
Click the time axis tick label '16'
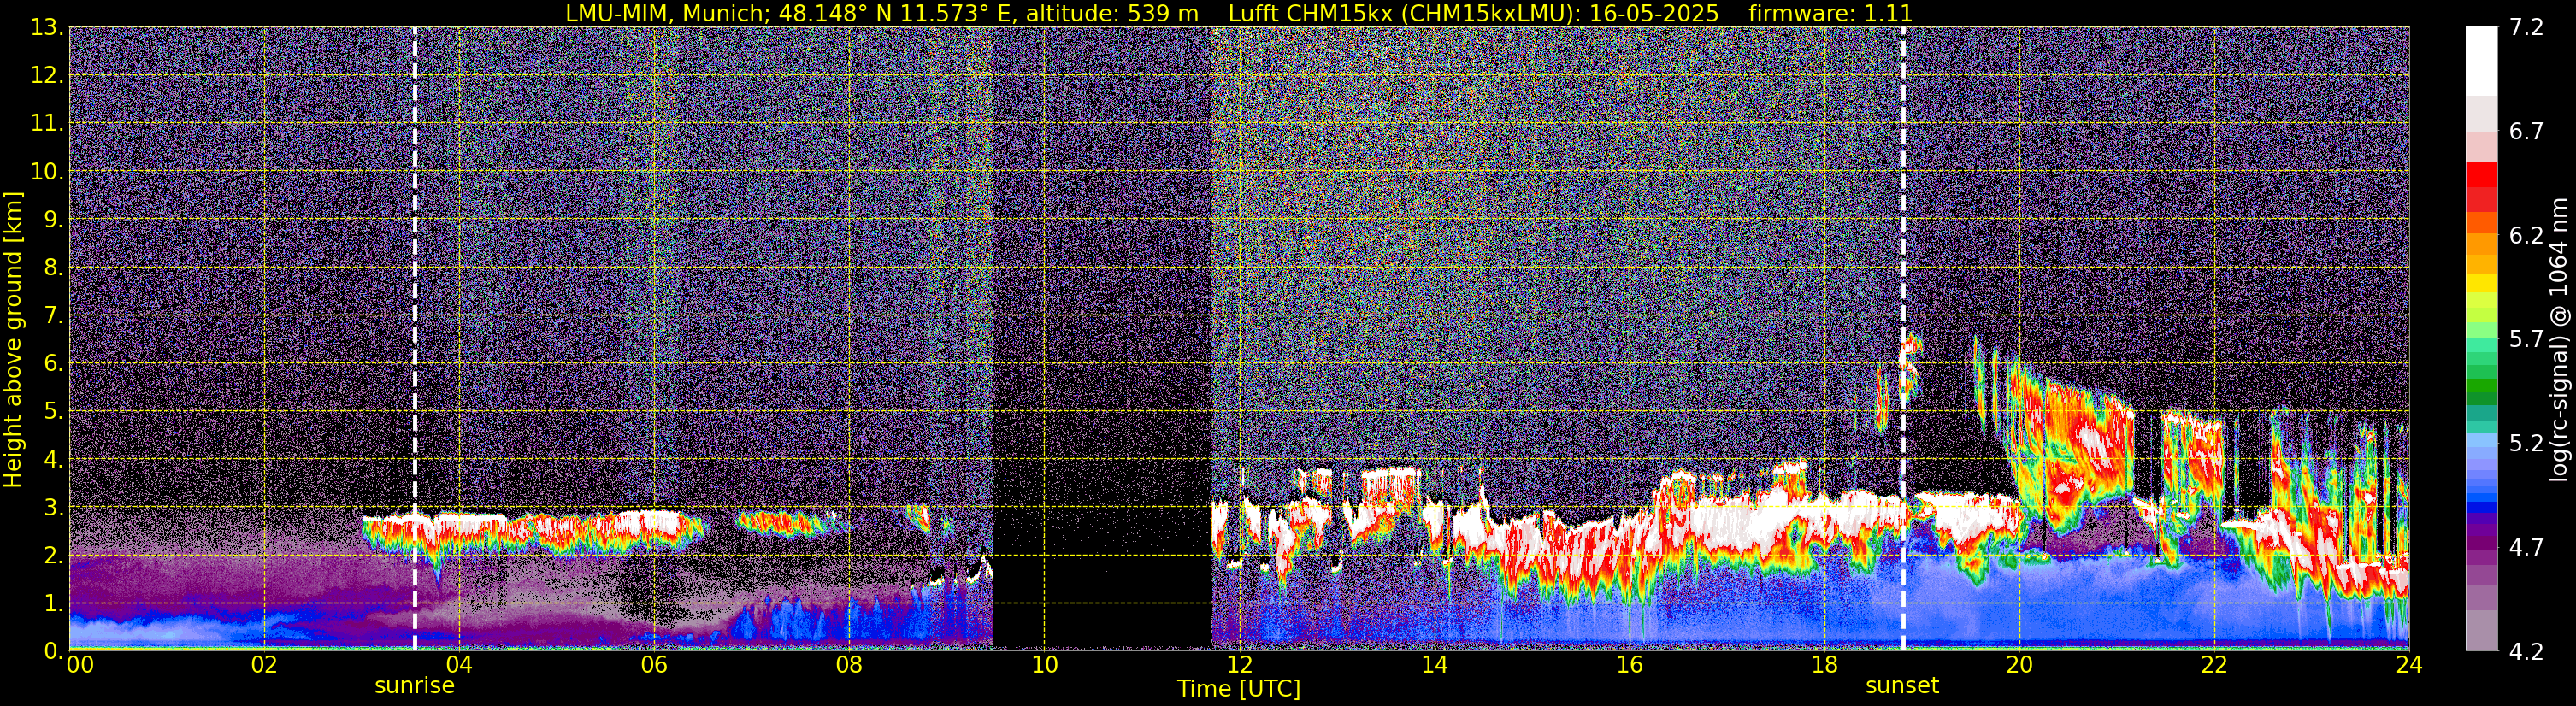point(1629,665)
